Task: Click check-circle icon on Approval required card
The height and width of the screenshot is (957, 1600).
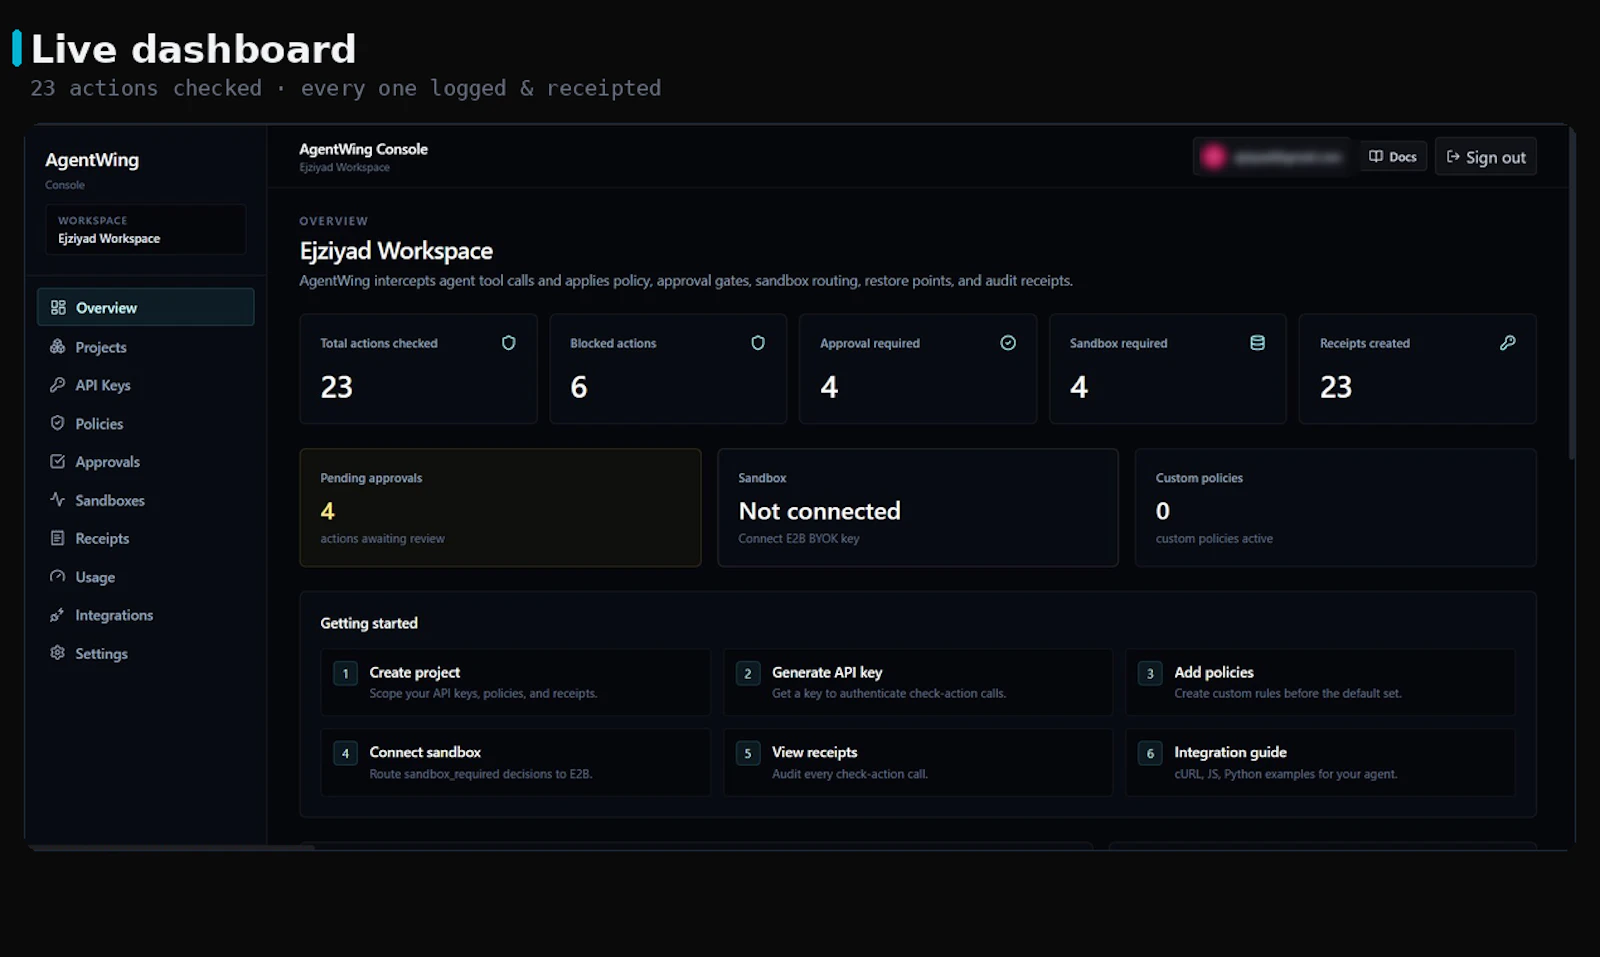Action: pyautogui.click(x=1008, y=343)
